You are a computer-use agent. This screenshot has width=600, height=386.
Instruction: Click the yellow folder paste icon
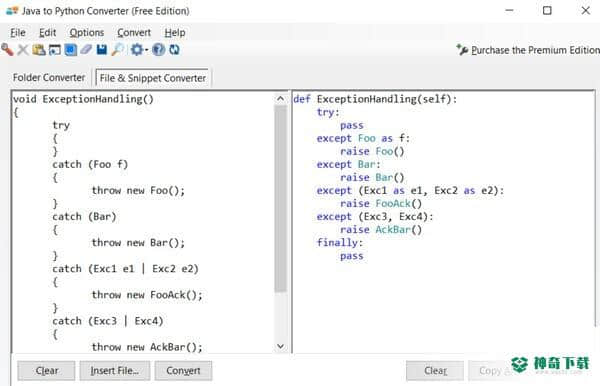(39, 50)
